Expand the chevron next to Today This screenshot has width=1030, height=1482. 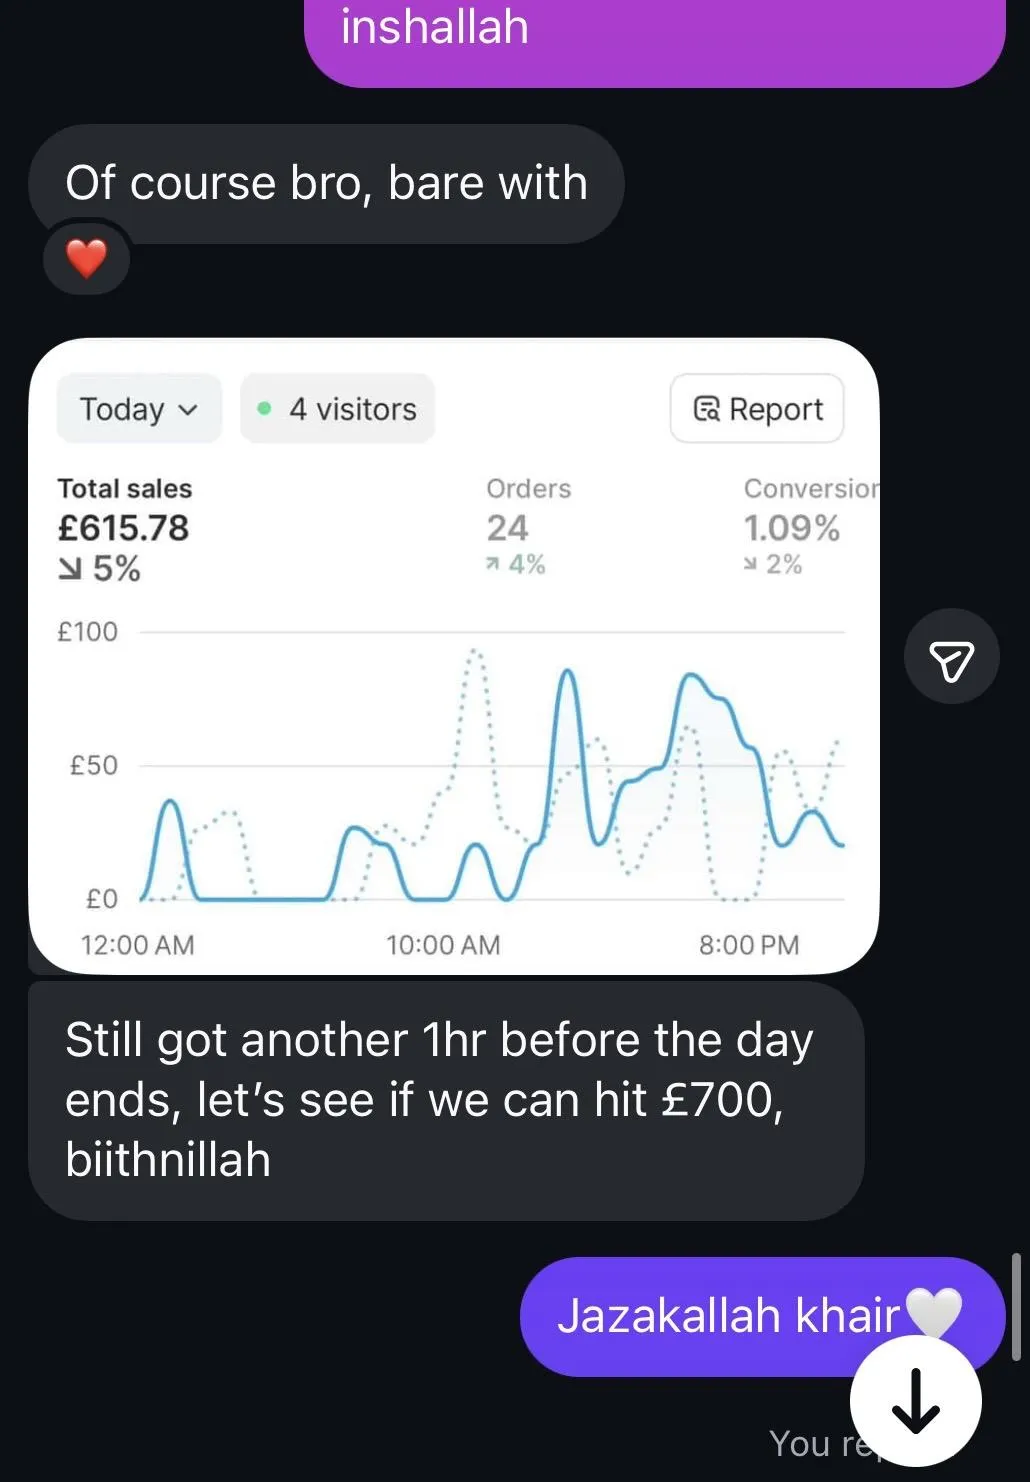188,410
